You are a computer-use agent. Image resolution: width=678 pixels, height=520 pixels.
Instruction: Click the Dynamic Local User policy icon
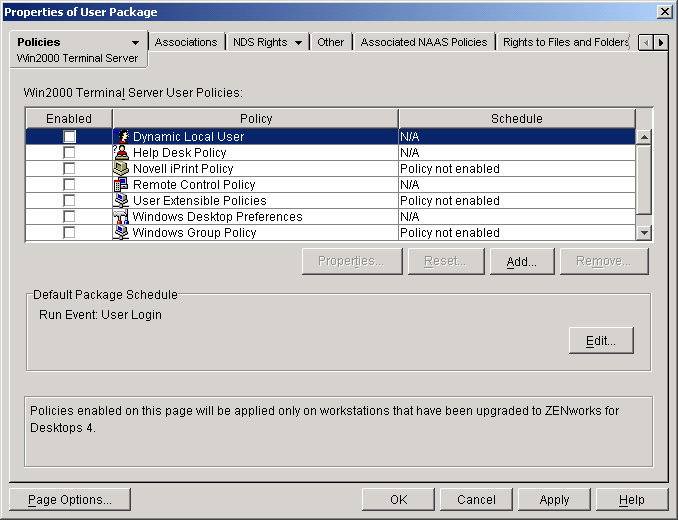pyautogui.click(x=122, y=137)
